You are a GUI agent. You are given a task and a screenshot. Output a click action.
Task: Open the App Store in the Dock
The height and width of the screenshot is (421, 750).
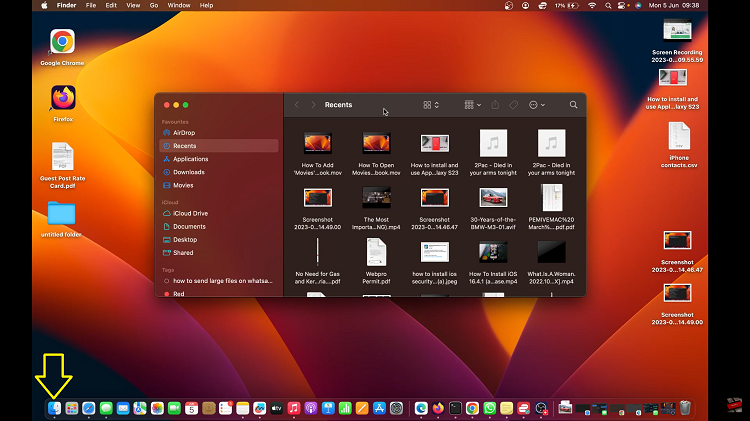click(379, 408)
